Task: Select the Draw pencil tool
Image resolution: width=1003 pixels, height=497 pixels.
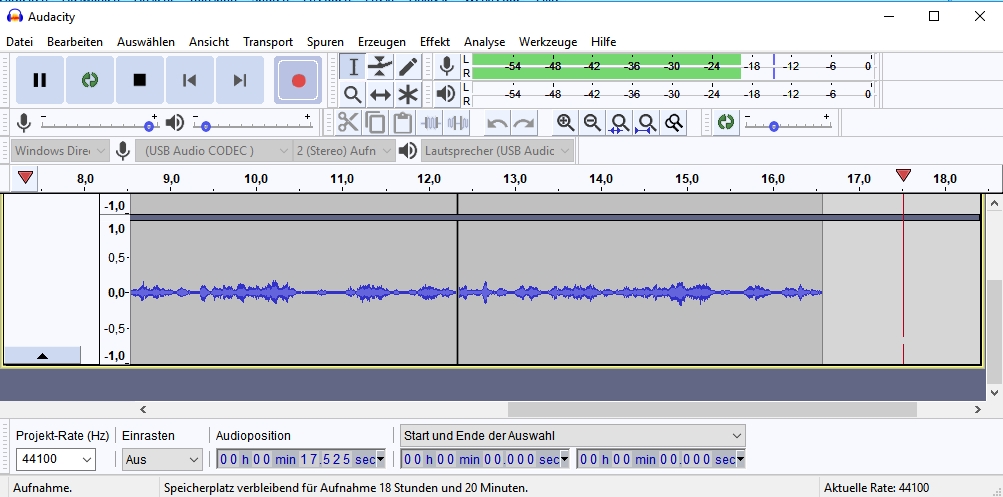Action: pos(407,67)
